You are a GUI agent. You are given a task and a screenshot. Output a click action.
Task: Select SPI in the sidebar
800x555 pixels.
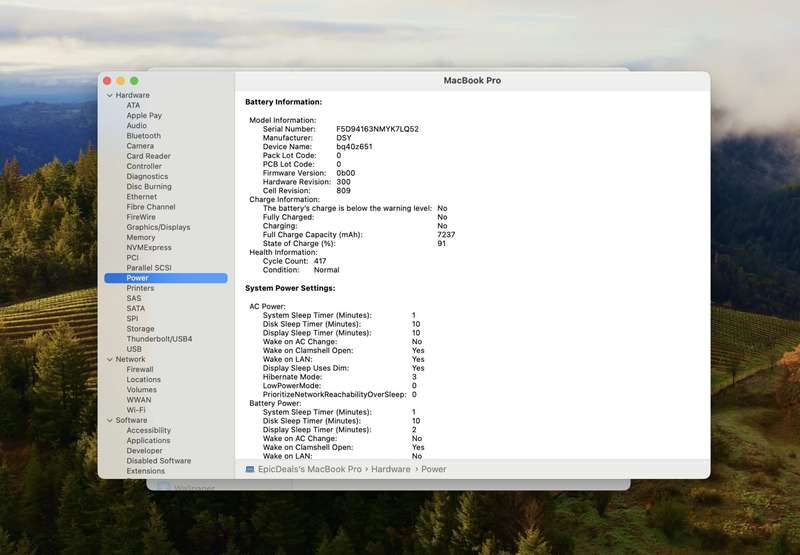point(132,319)
